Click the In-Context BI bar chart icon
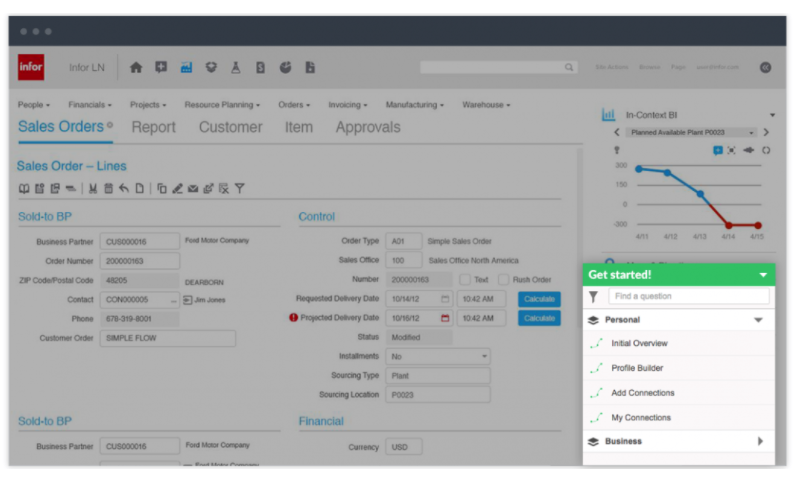The image size is (807, 483). point(609,114)
